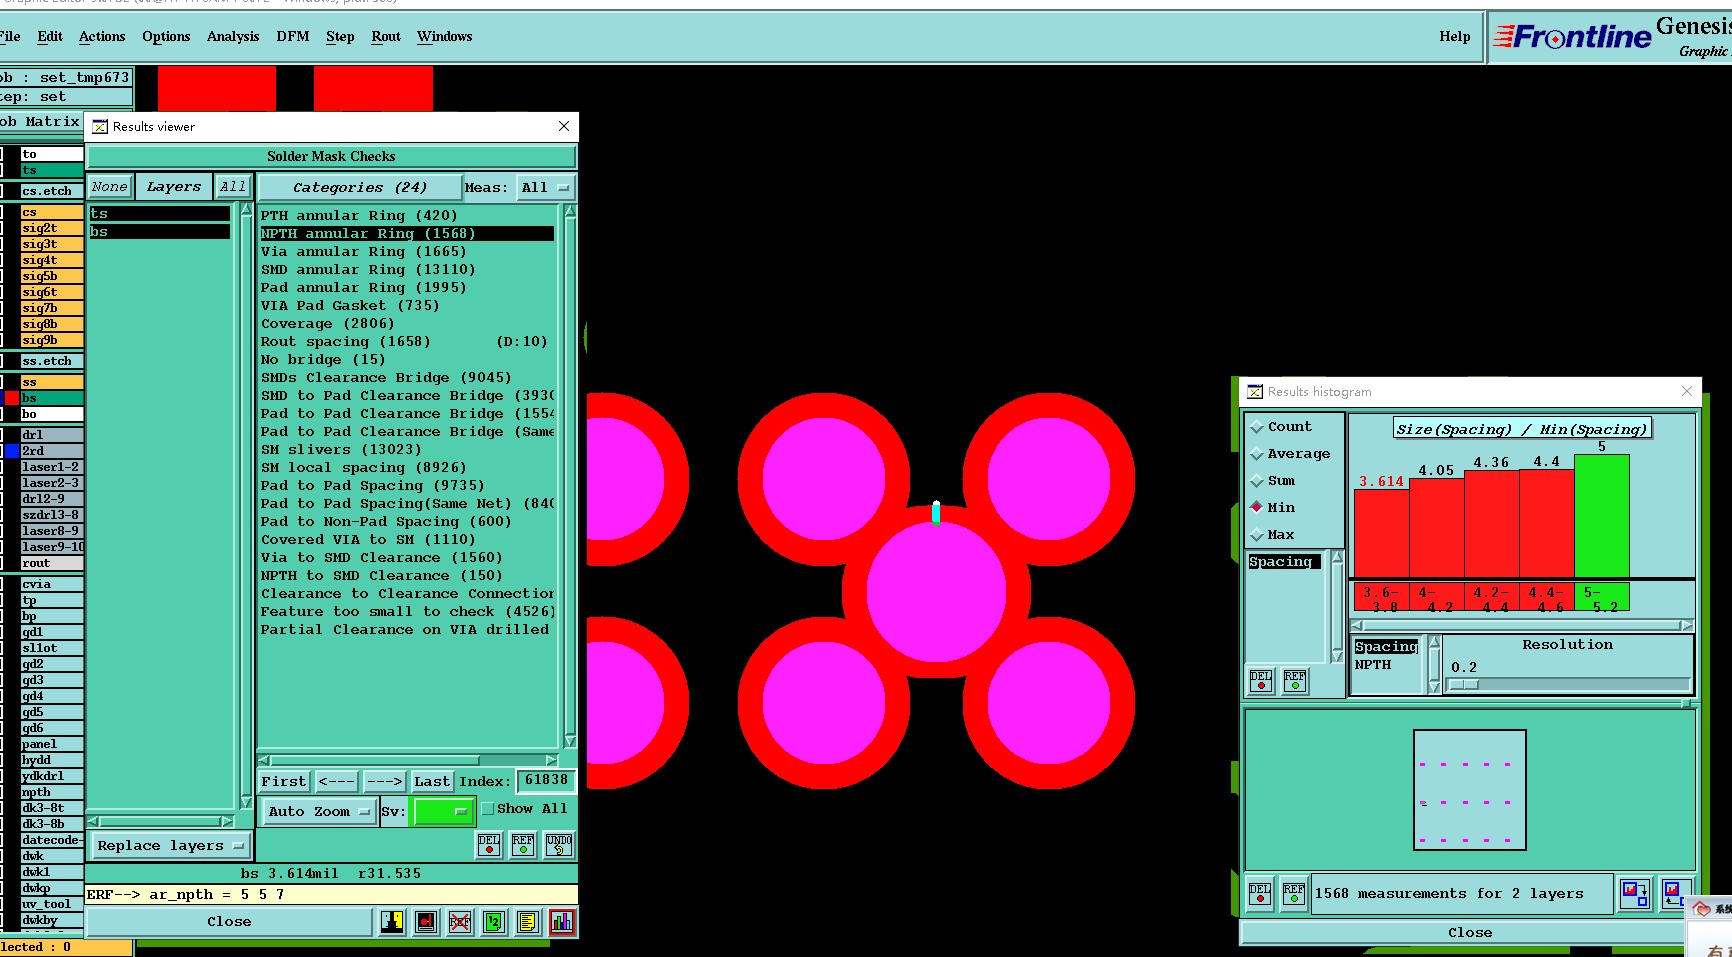
Task: Click the black-and-yellow faces icon
Action: pyautogui.click(x=392, y=922)
